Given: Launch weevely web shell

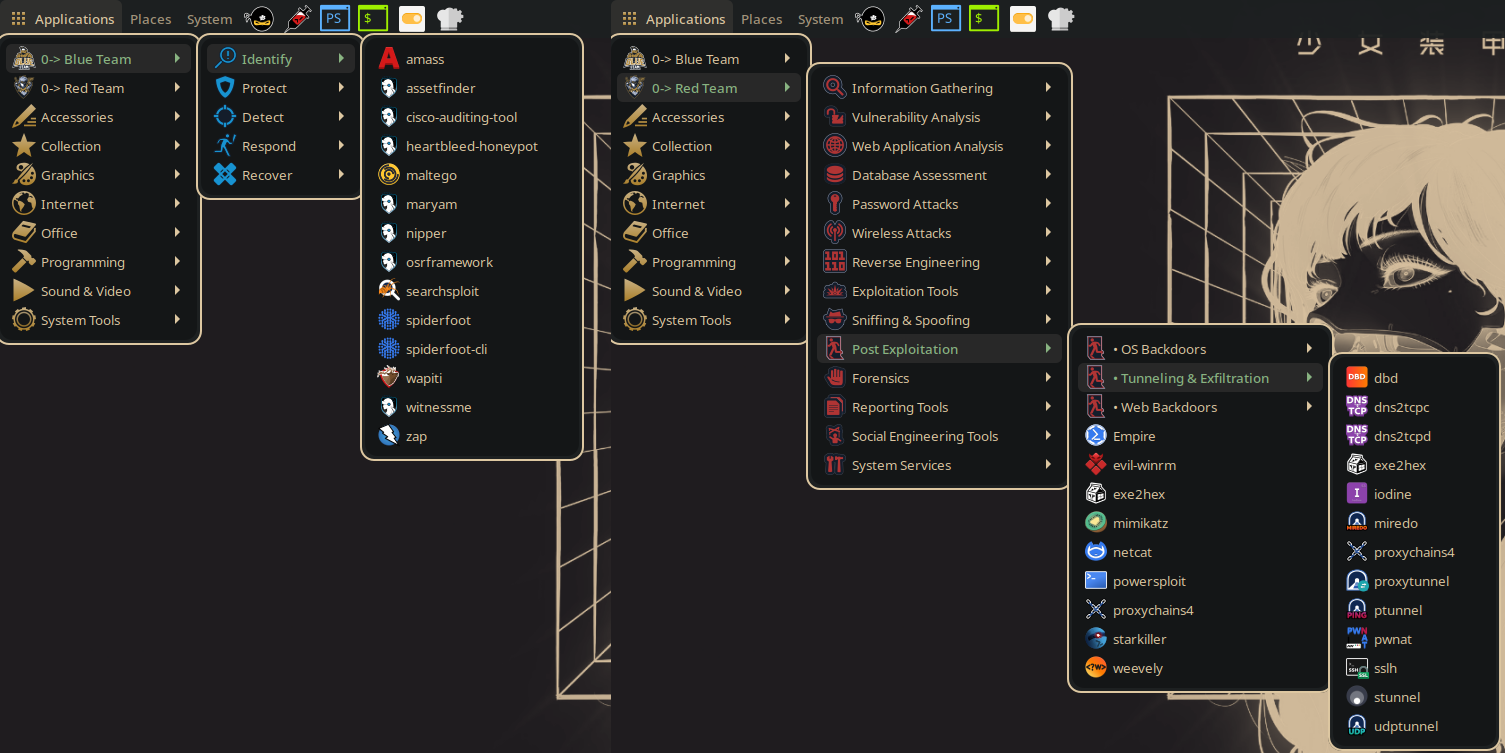Looking at the screenshot, I should (1137, 667).
